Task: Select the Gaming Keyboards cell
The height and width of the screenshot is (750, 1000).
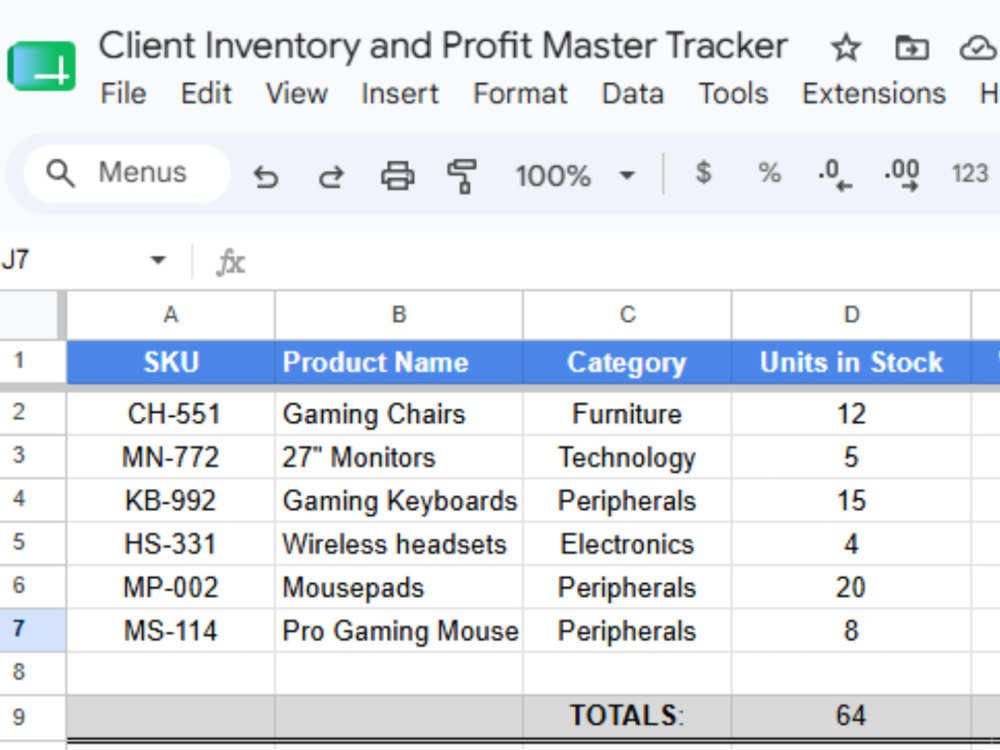Action: click(399, 501)
